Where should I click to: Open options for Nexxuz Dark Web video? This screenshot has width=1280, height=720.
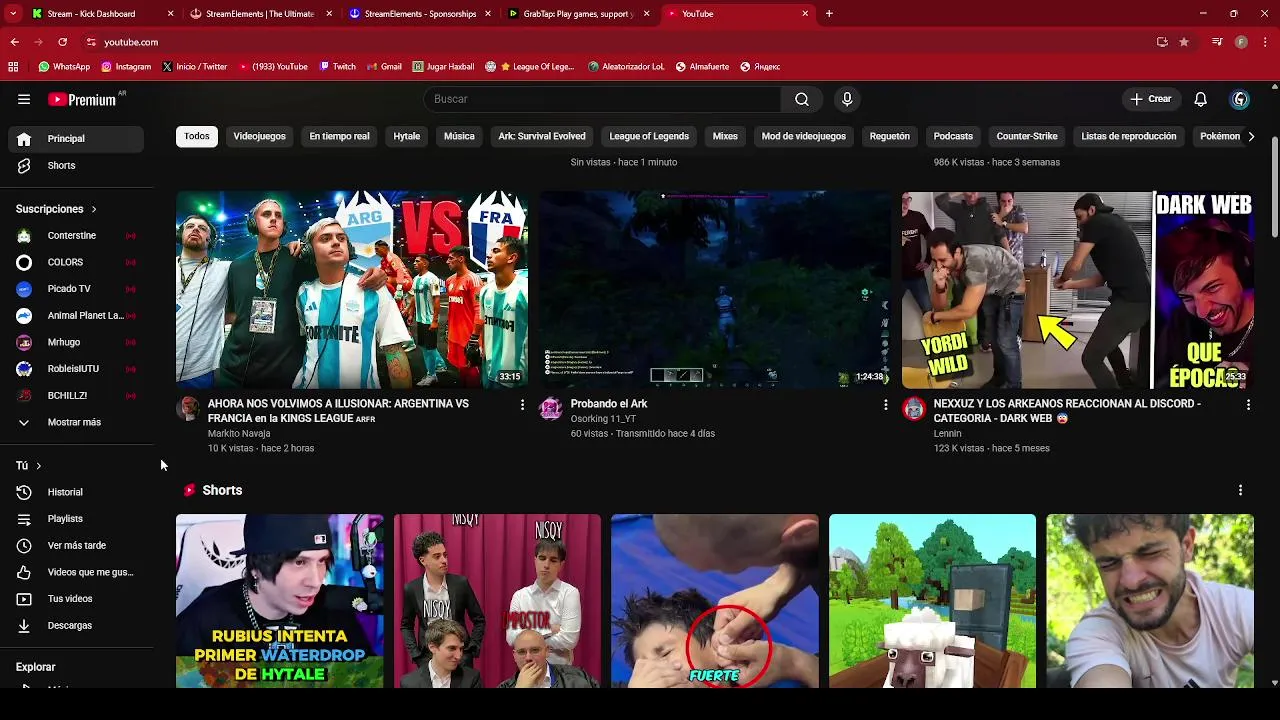[x=1248, y=405]
